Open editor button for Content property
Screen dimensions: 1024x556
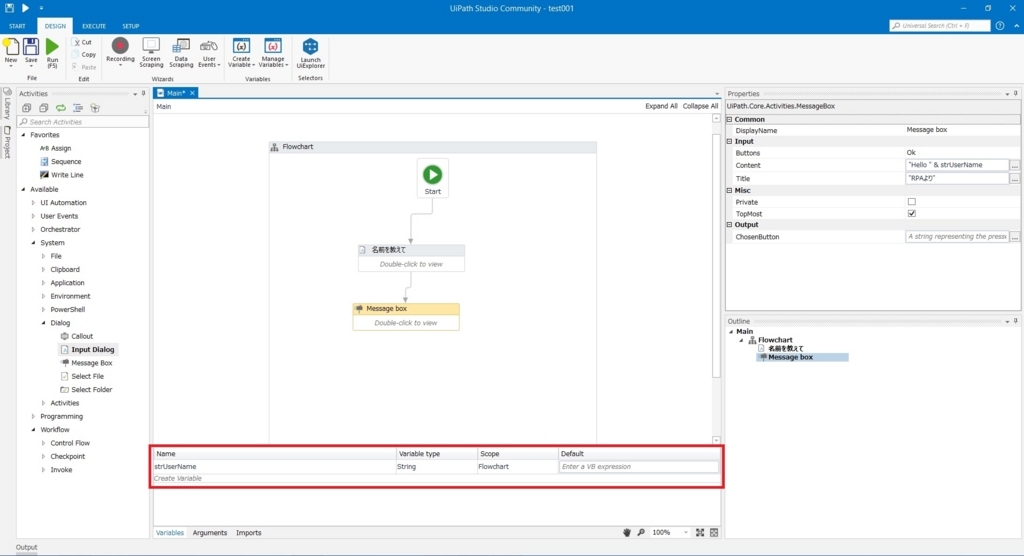pos(1014,165)
